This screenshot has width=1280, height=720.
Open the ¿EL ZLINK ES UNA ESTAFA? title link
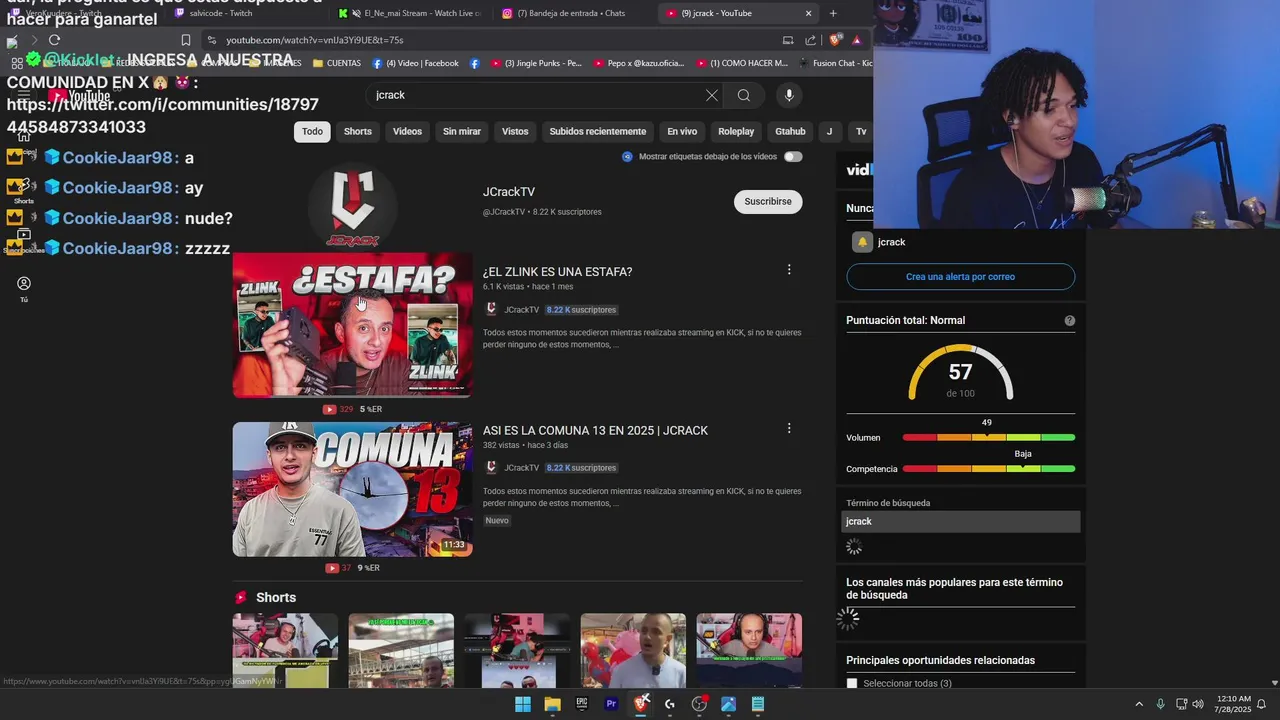click(x=557, y=272)
